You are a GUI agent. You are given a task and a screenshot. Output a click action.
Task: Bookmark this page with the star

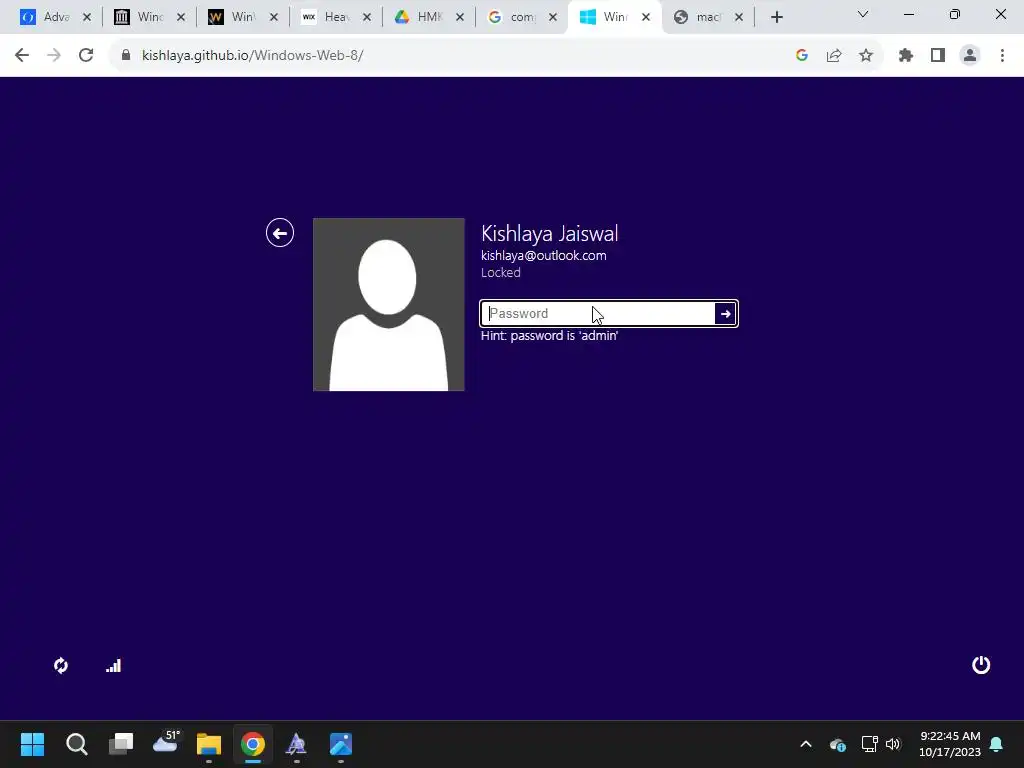(866, 56)
